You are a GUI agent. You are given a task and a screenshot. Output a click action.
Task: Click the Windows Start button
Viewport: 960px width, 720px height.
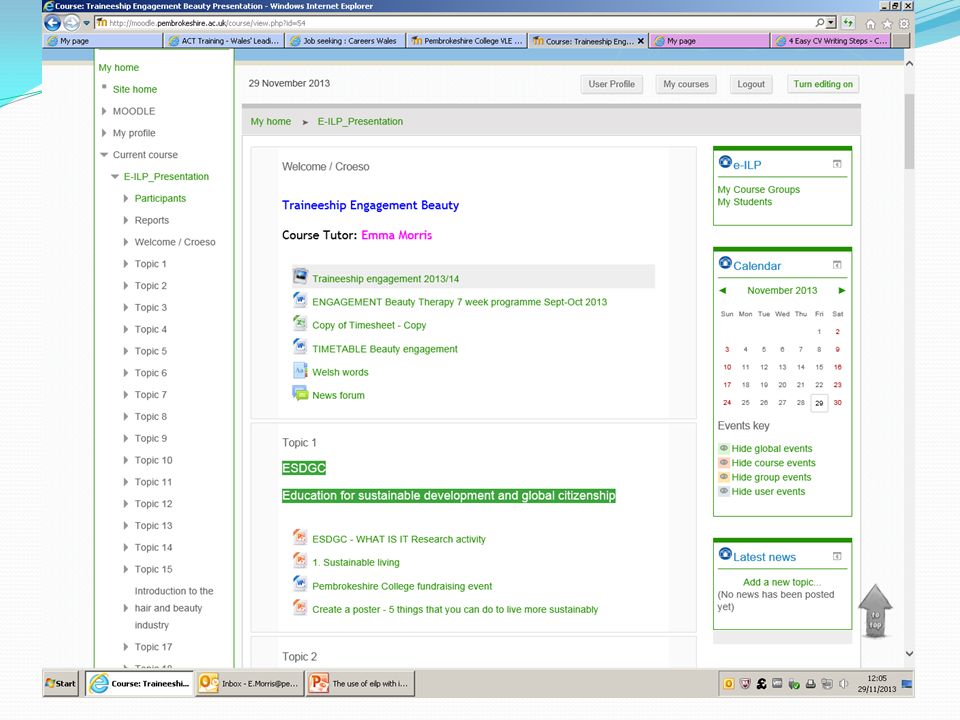point(61,683)
